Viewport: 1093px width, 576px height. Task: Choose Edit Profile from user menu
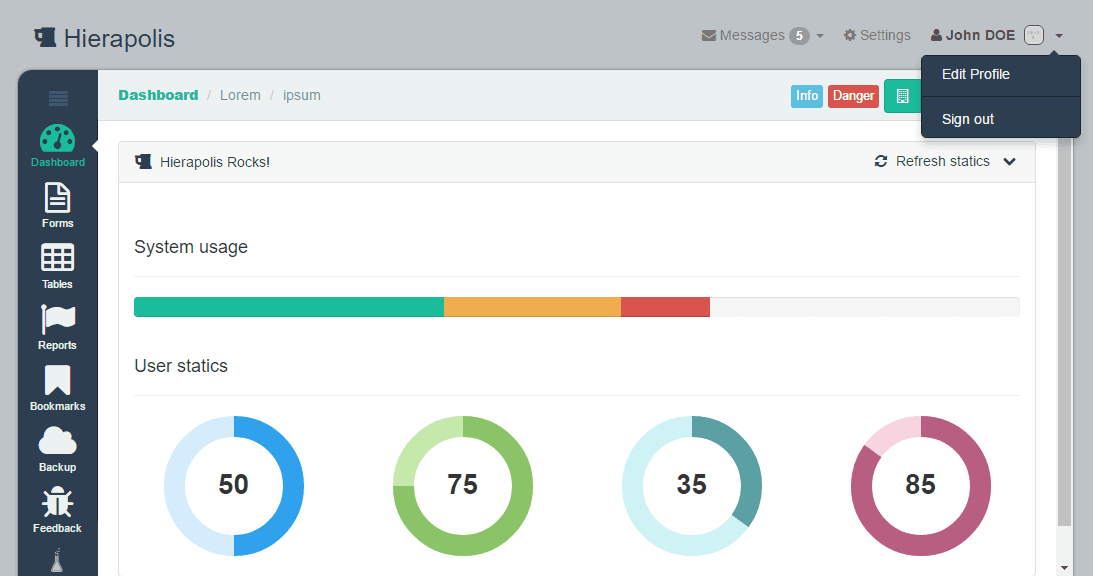pyautogui.click(x=976, y=75)
